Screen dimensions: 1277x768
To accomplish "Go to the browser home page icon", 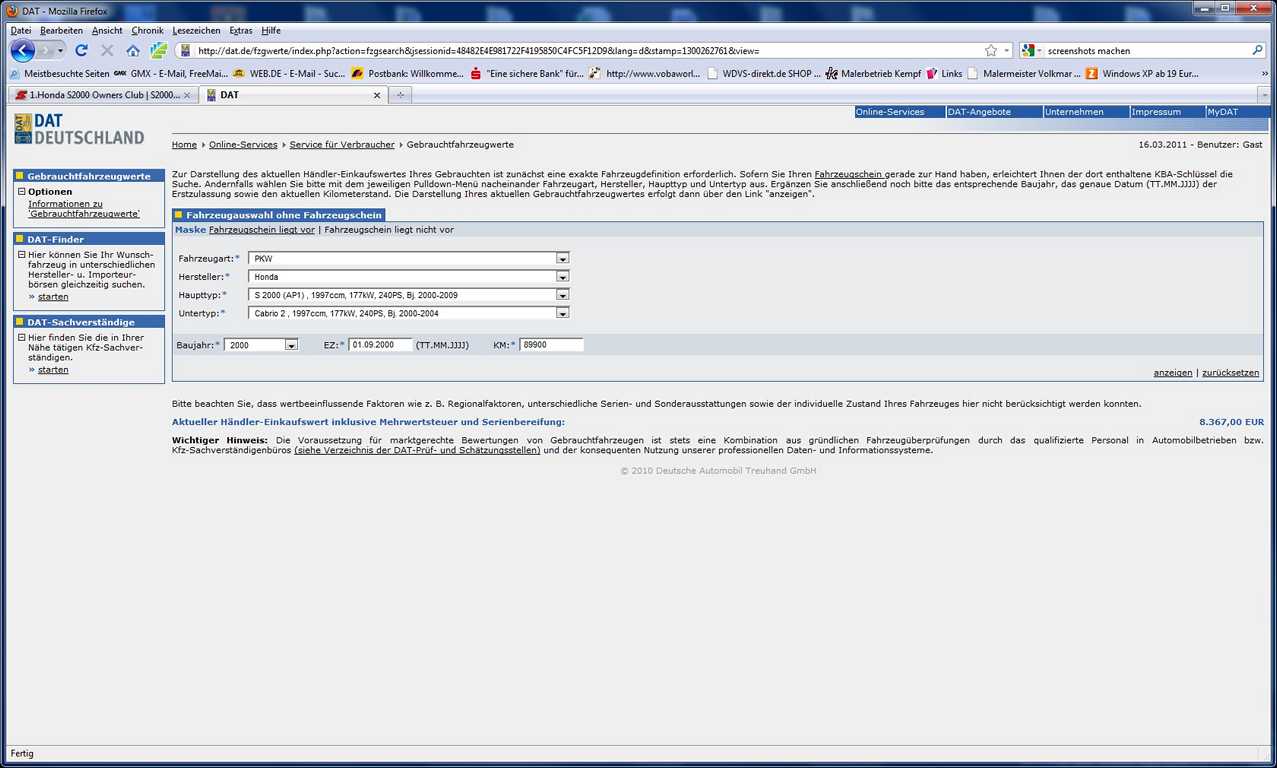I will click(x=132, y=50).
